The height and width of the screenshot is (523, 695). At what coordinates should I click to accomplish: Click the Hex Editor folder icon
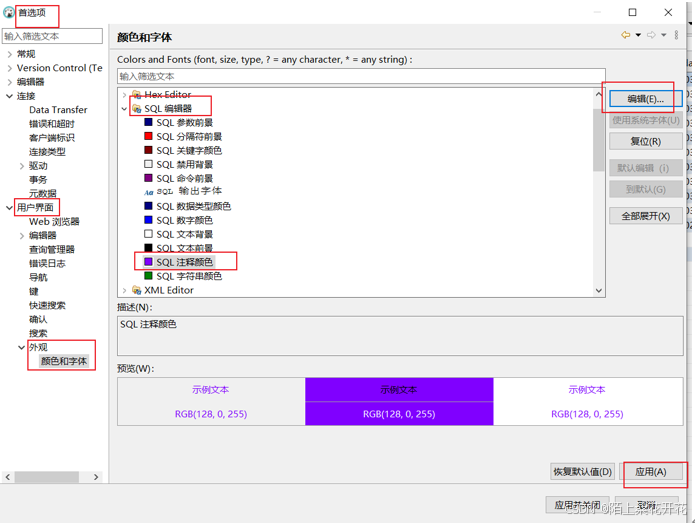coord(137,94)
